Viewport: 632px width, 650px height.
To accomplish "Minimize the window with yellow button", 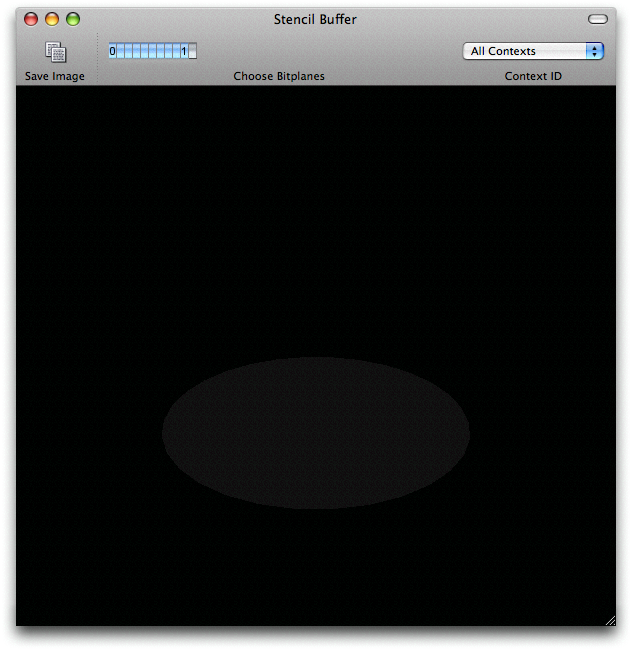I will 52,19.
